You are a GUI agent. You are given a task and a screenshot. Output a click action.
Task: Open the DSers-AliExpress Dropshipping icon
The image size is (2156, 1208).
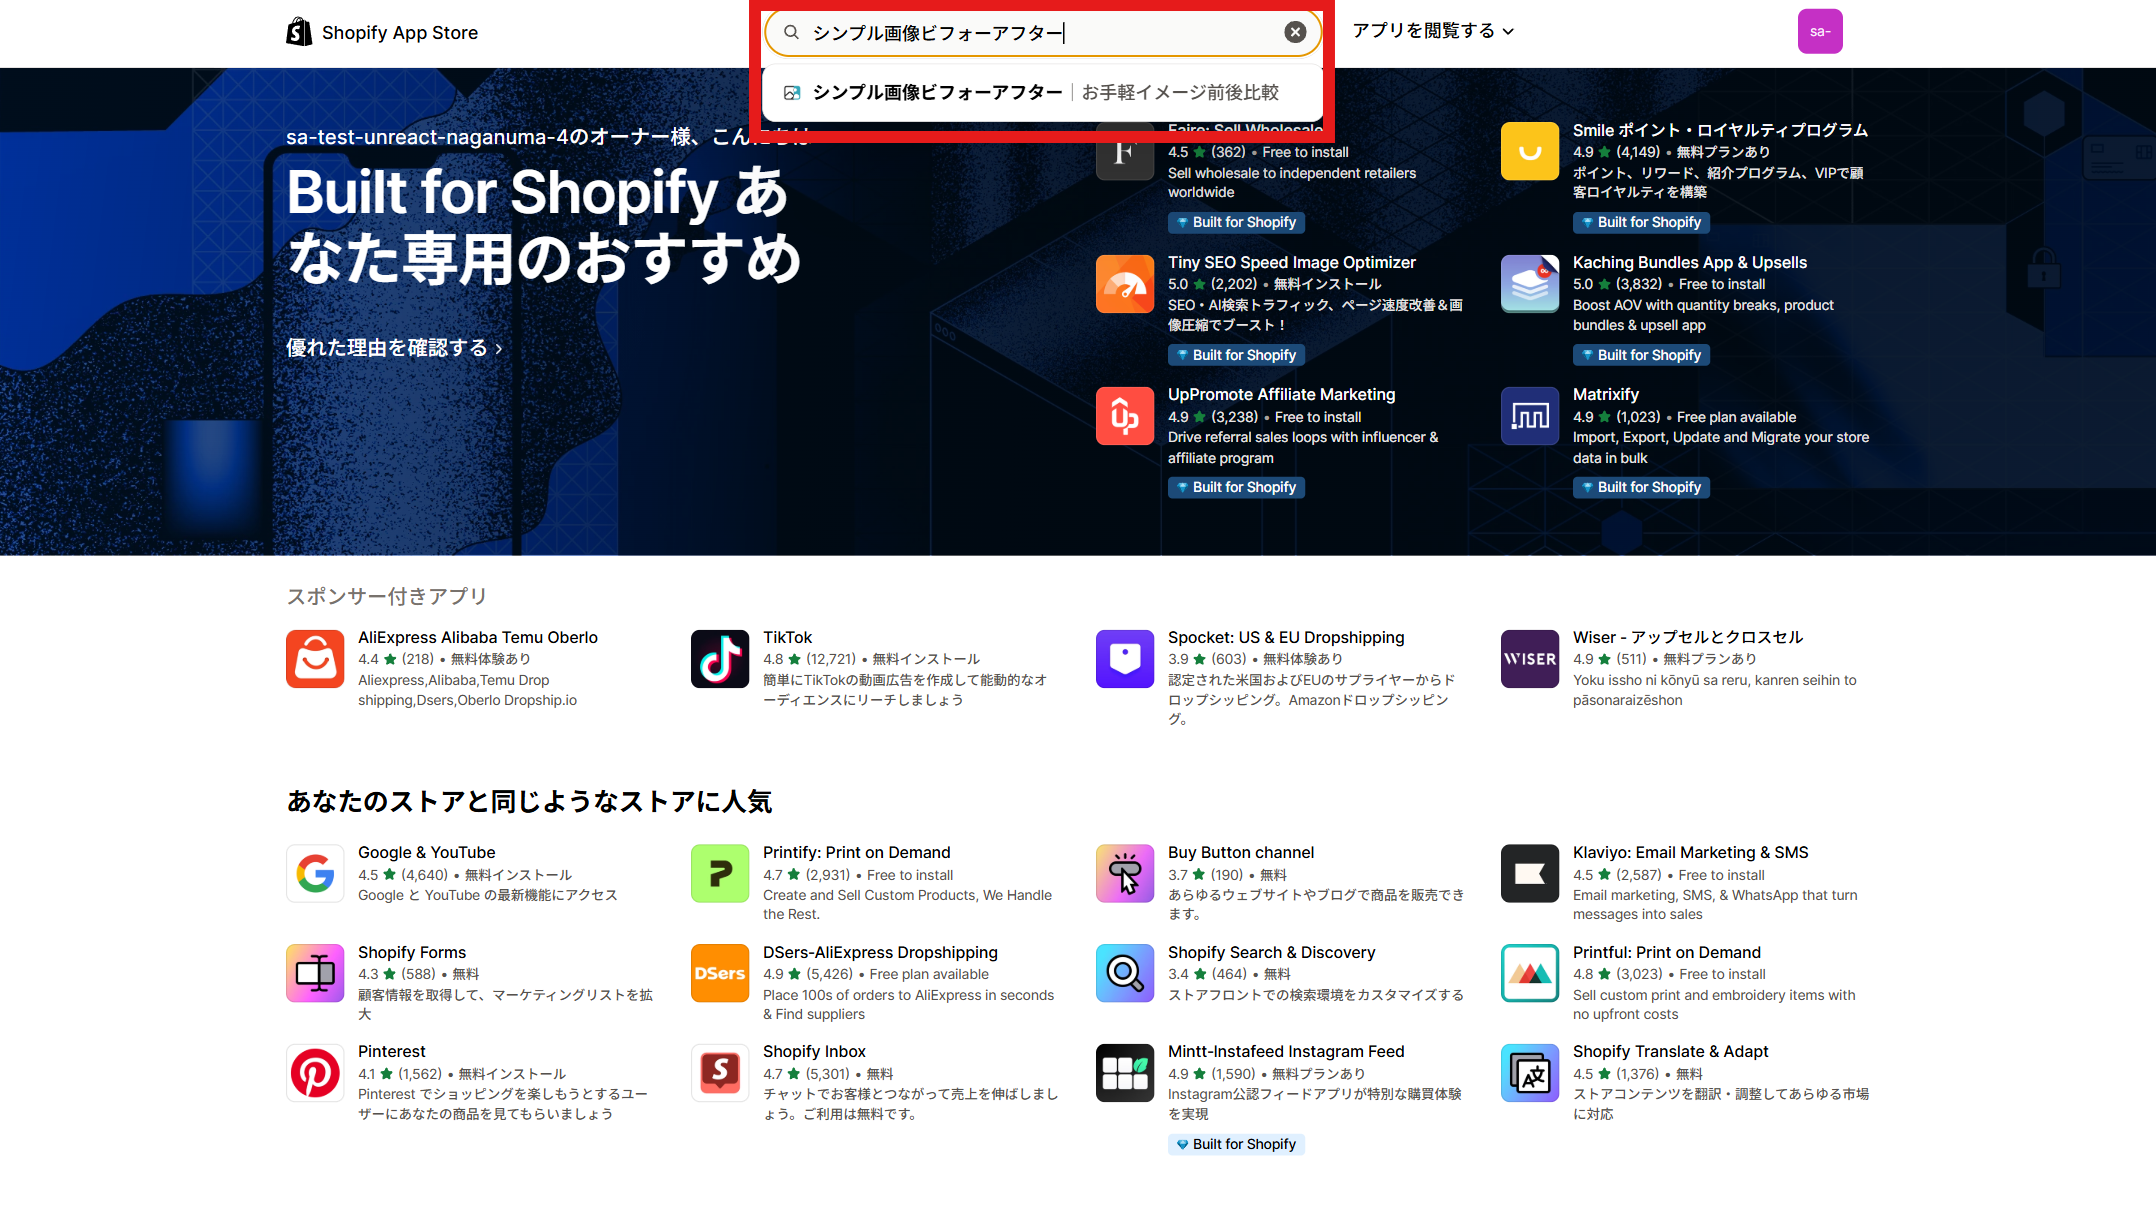pyautogui.click(x=719, y=972)
